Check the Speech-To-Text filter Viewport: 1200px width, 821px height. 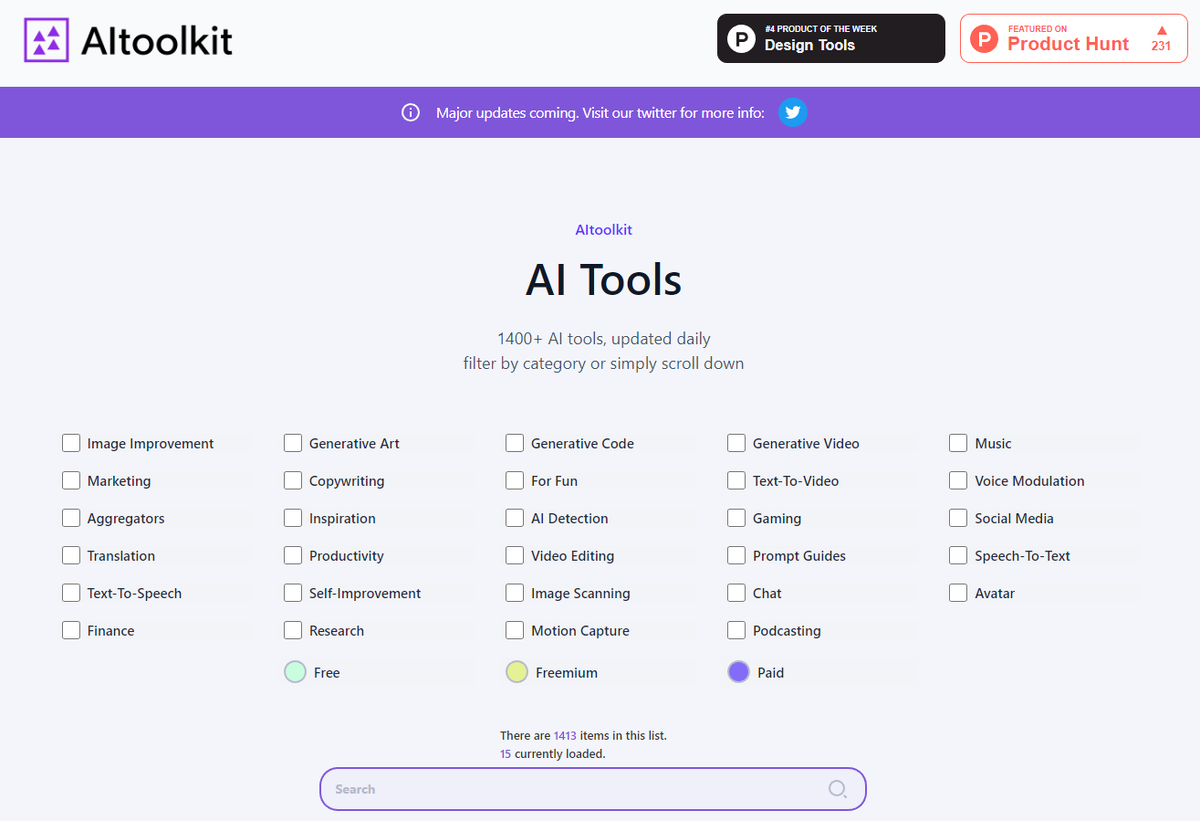pos(959,556)
